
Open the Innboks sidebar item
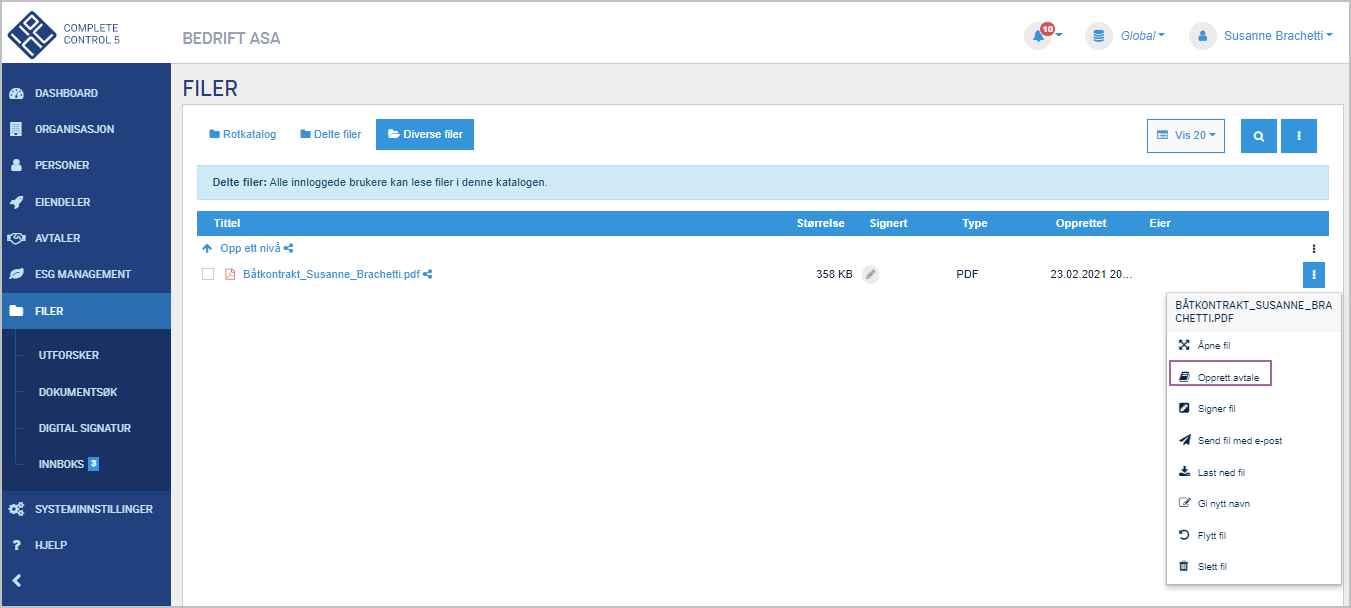click(x=62, y=464)
